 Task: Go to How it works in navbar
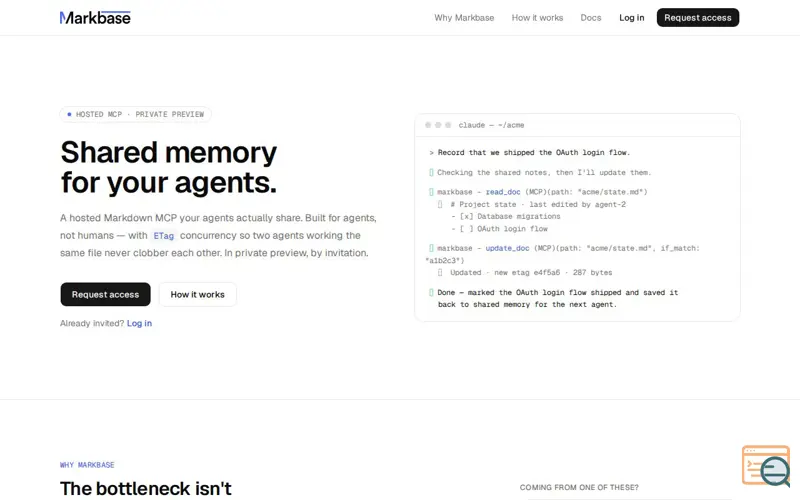[x=537, y=18]
